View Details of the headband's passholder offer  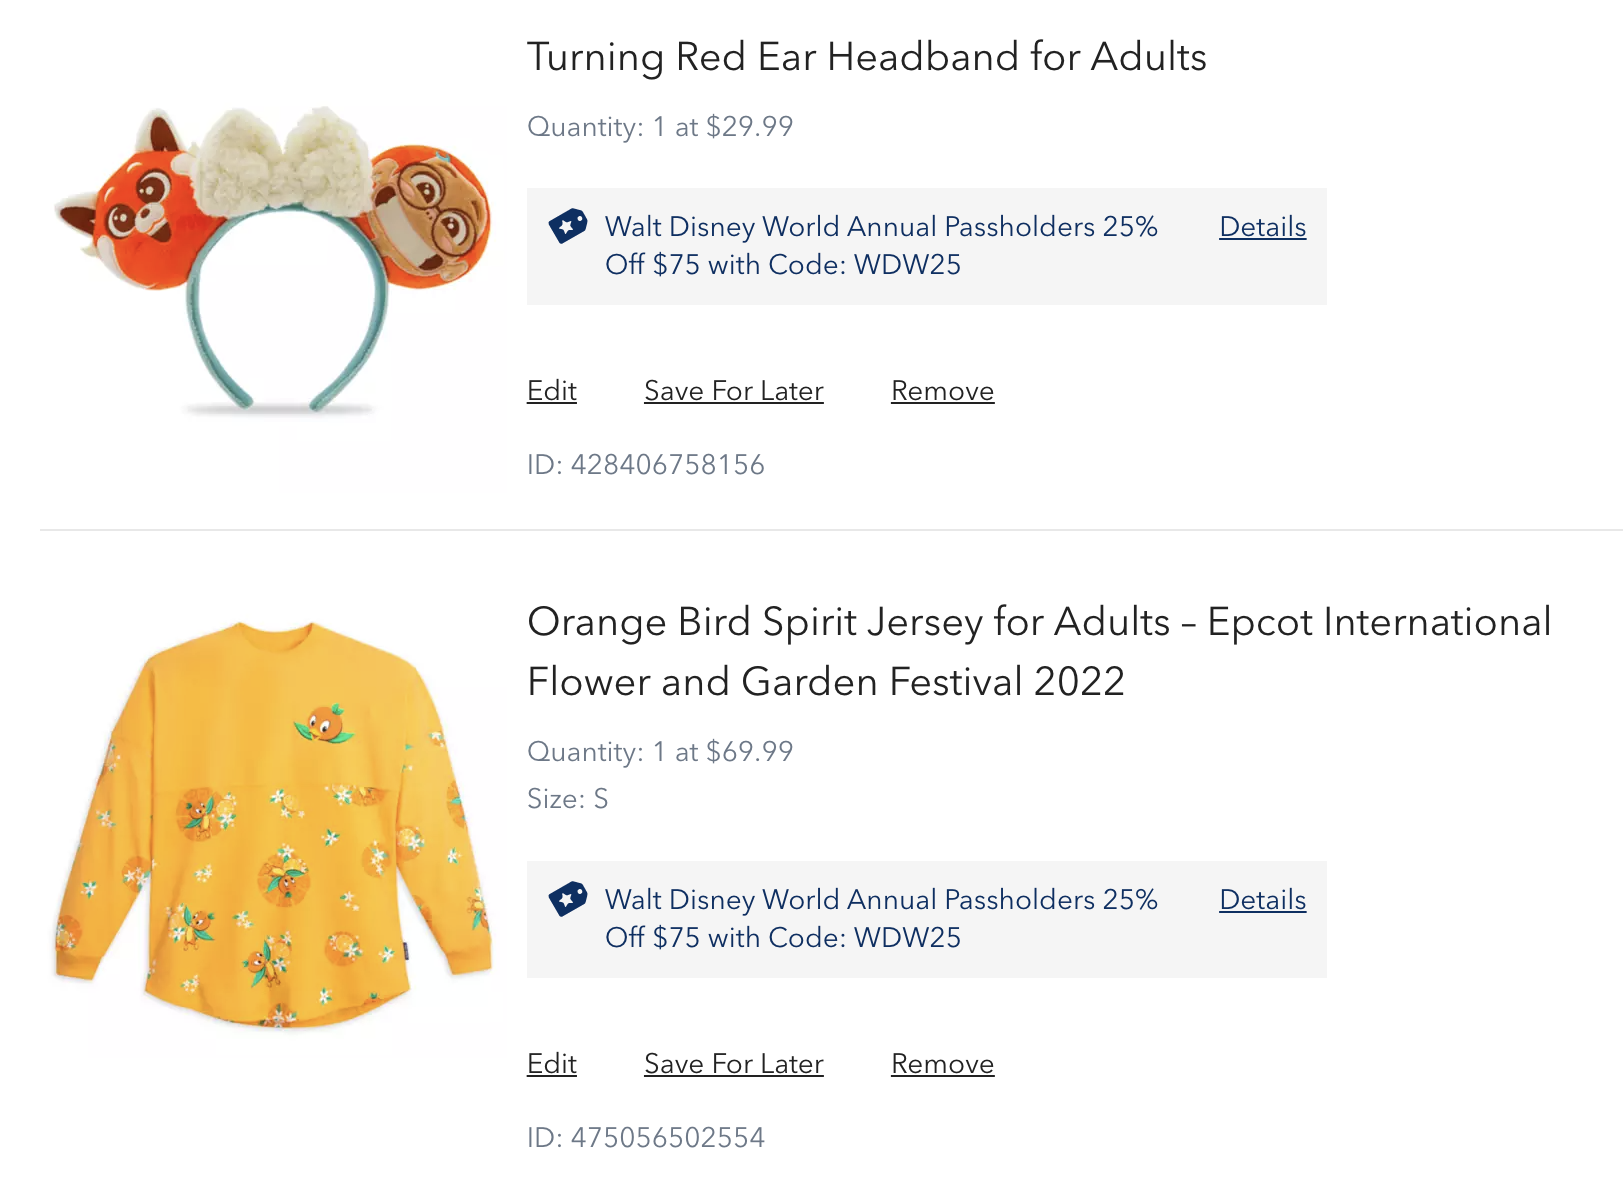1262,227
